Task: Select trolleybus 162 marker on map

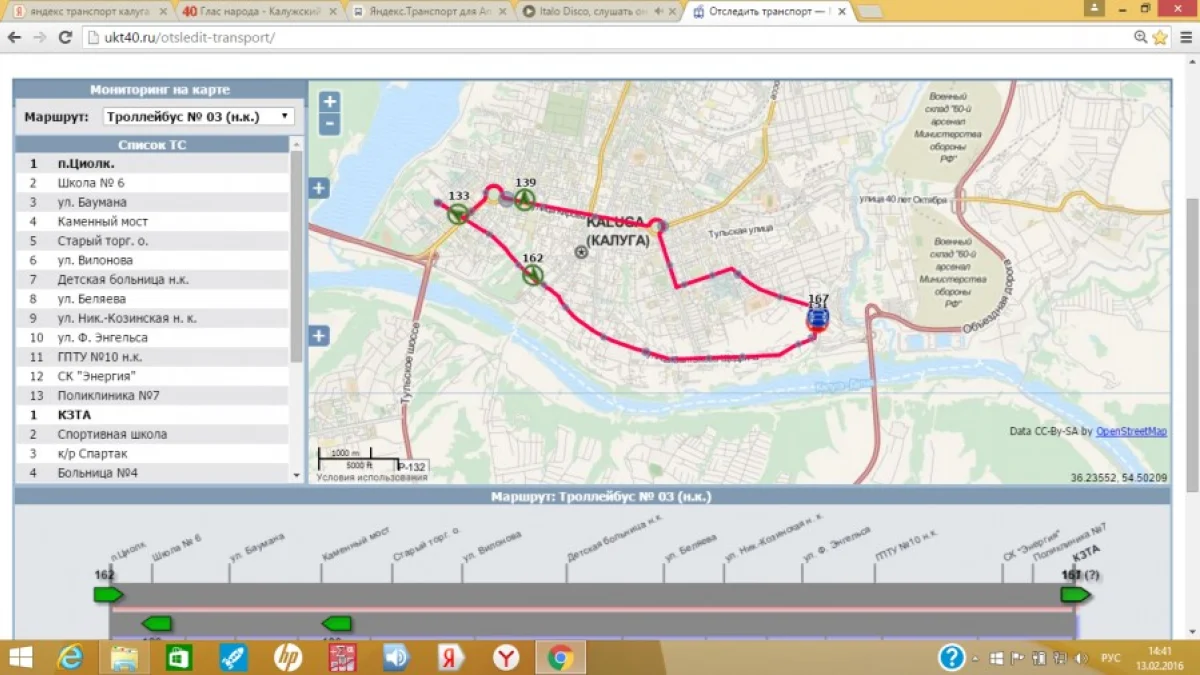Action: [x=533, y=274]
